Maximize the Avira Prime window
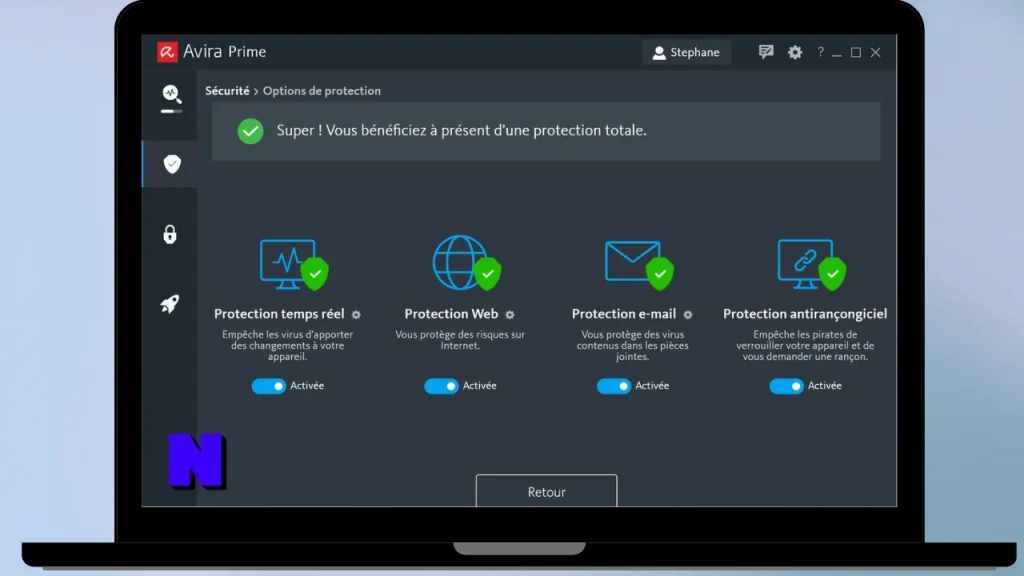Viewport: 1024px width, 576px height. pyautogui.click(x=856, y=52)
